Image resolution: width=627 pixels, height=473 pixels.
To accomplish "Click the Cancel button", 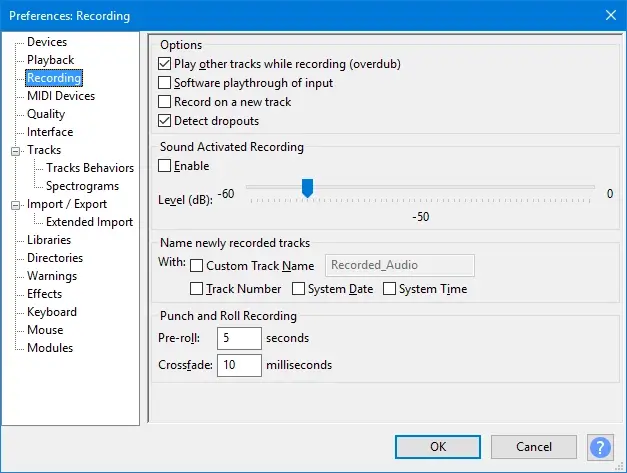I will tap(533, 447).
